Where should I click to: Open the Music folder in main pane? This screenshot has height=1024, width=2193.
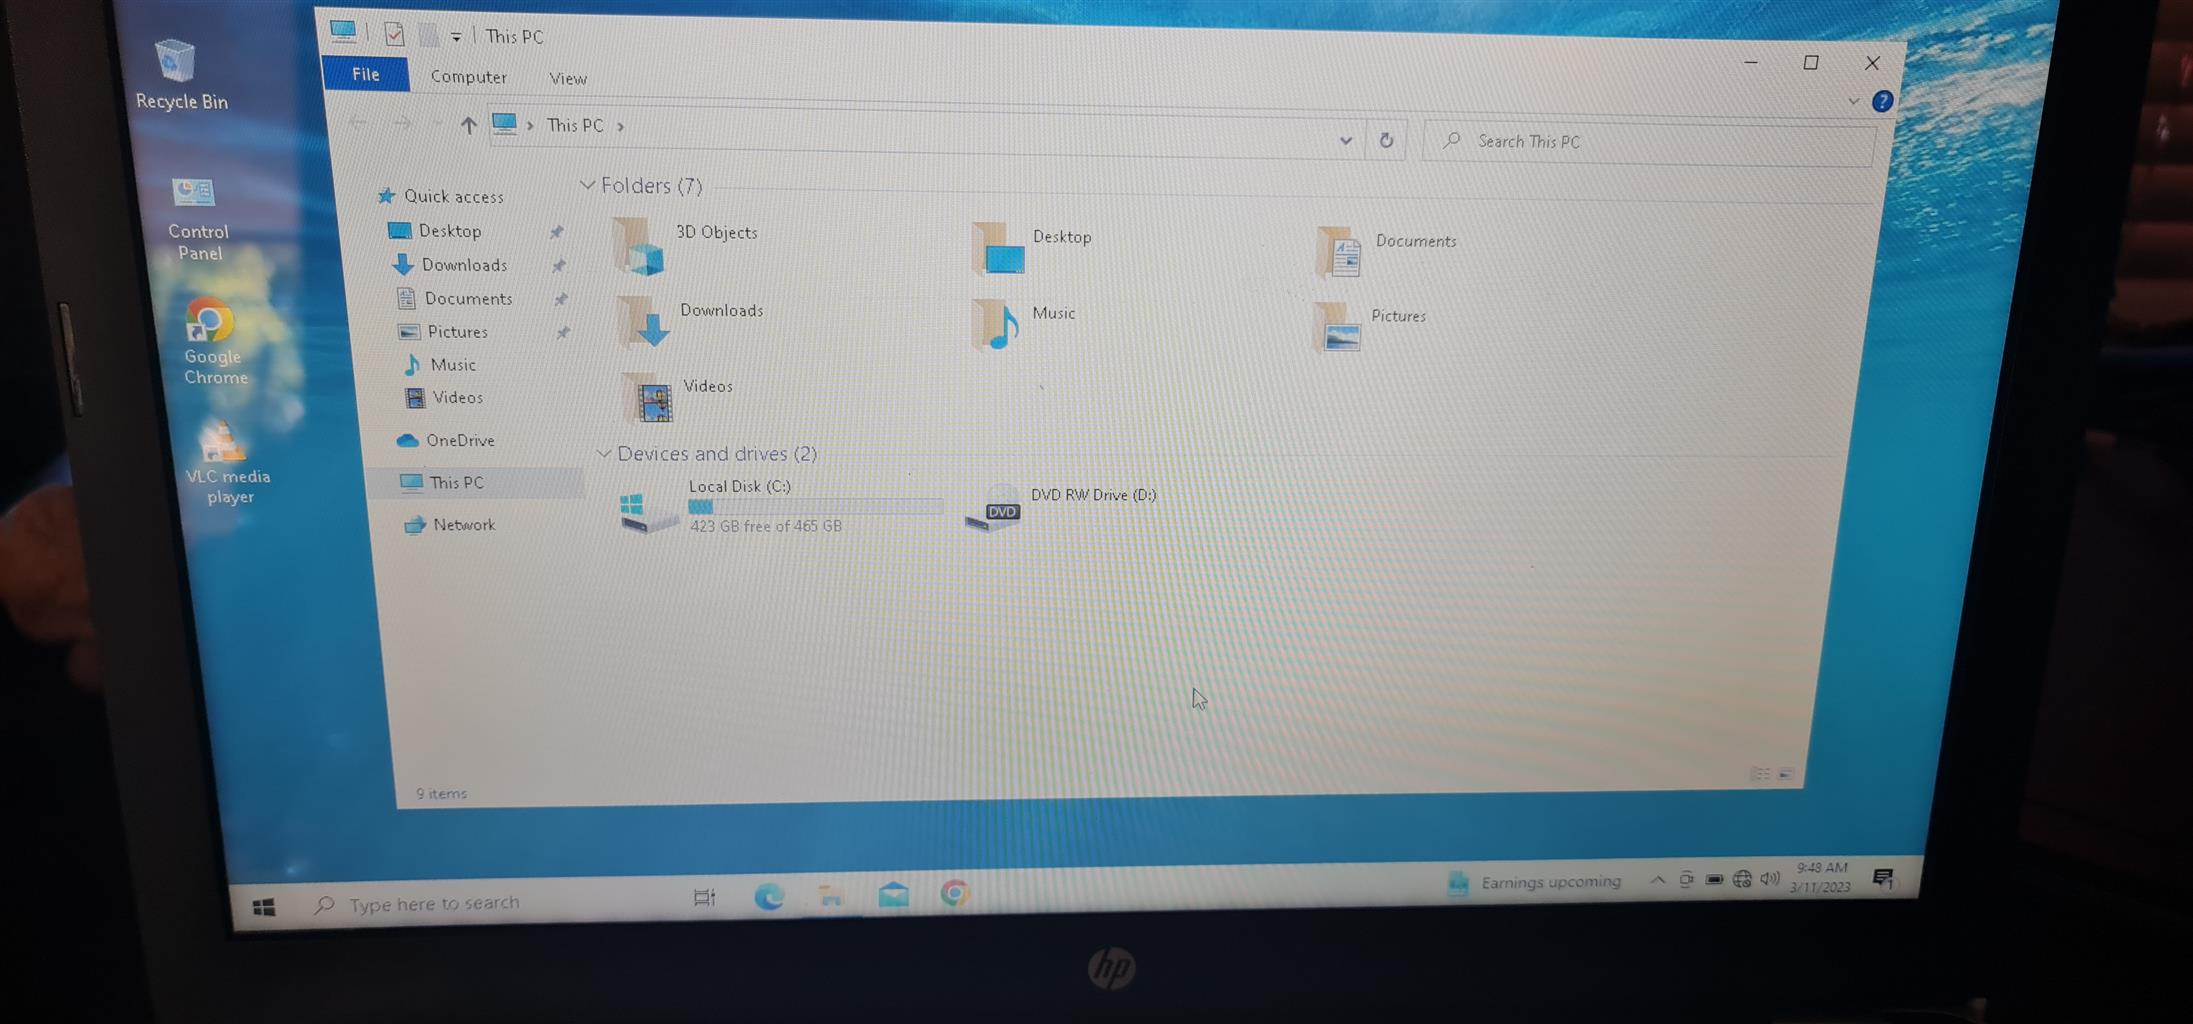[x=1000, y=325]
